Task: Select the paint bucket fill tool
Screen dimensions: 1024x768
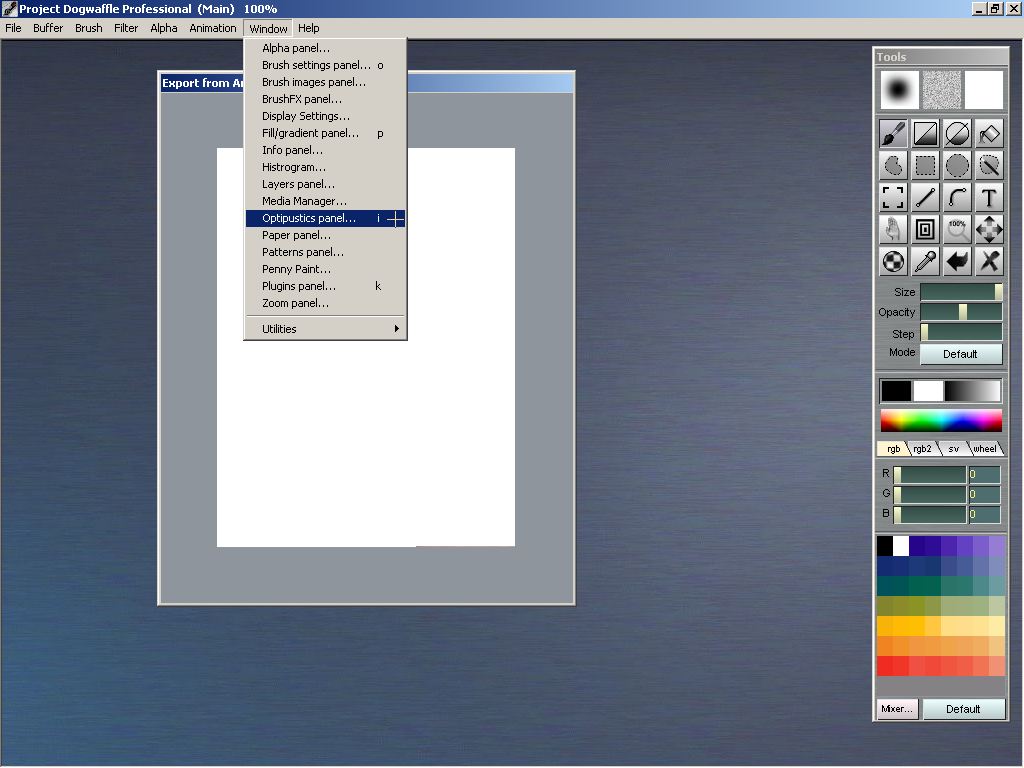Action: click(989, 134)
